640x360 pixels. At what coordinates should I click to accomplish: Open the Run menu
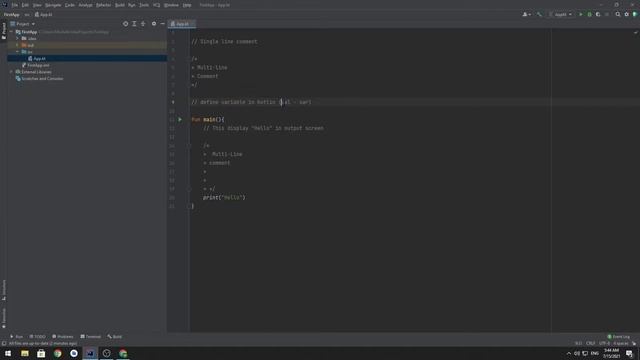click(x=131, y=5)
